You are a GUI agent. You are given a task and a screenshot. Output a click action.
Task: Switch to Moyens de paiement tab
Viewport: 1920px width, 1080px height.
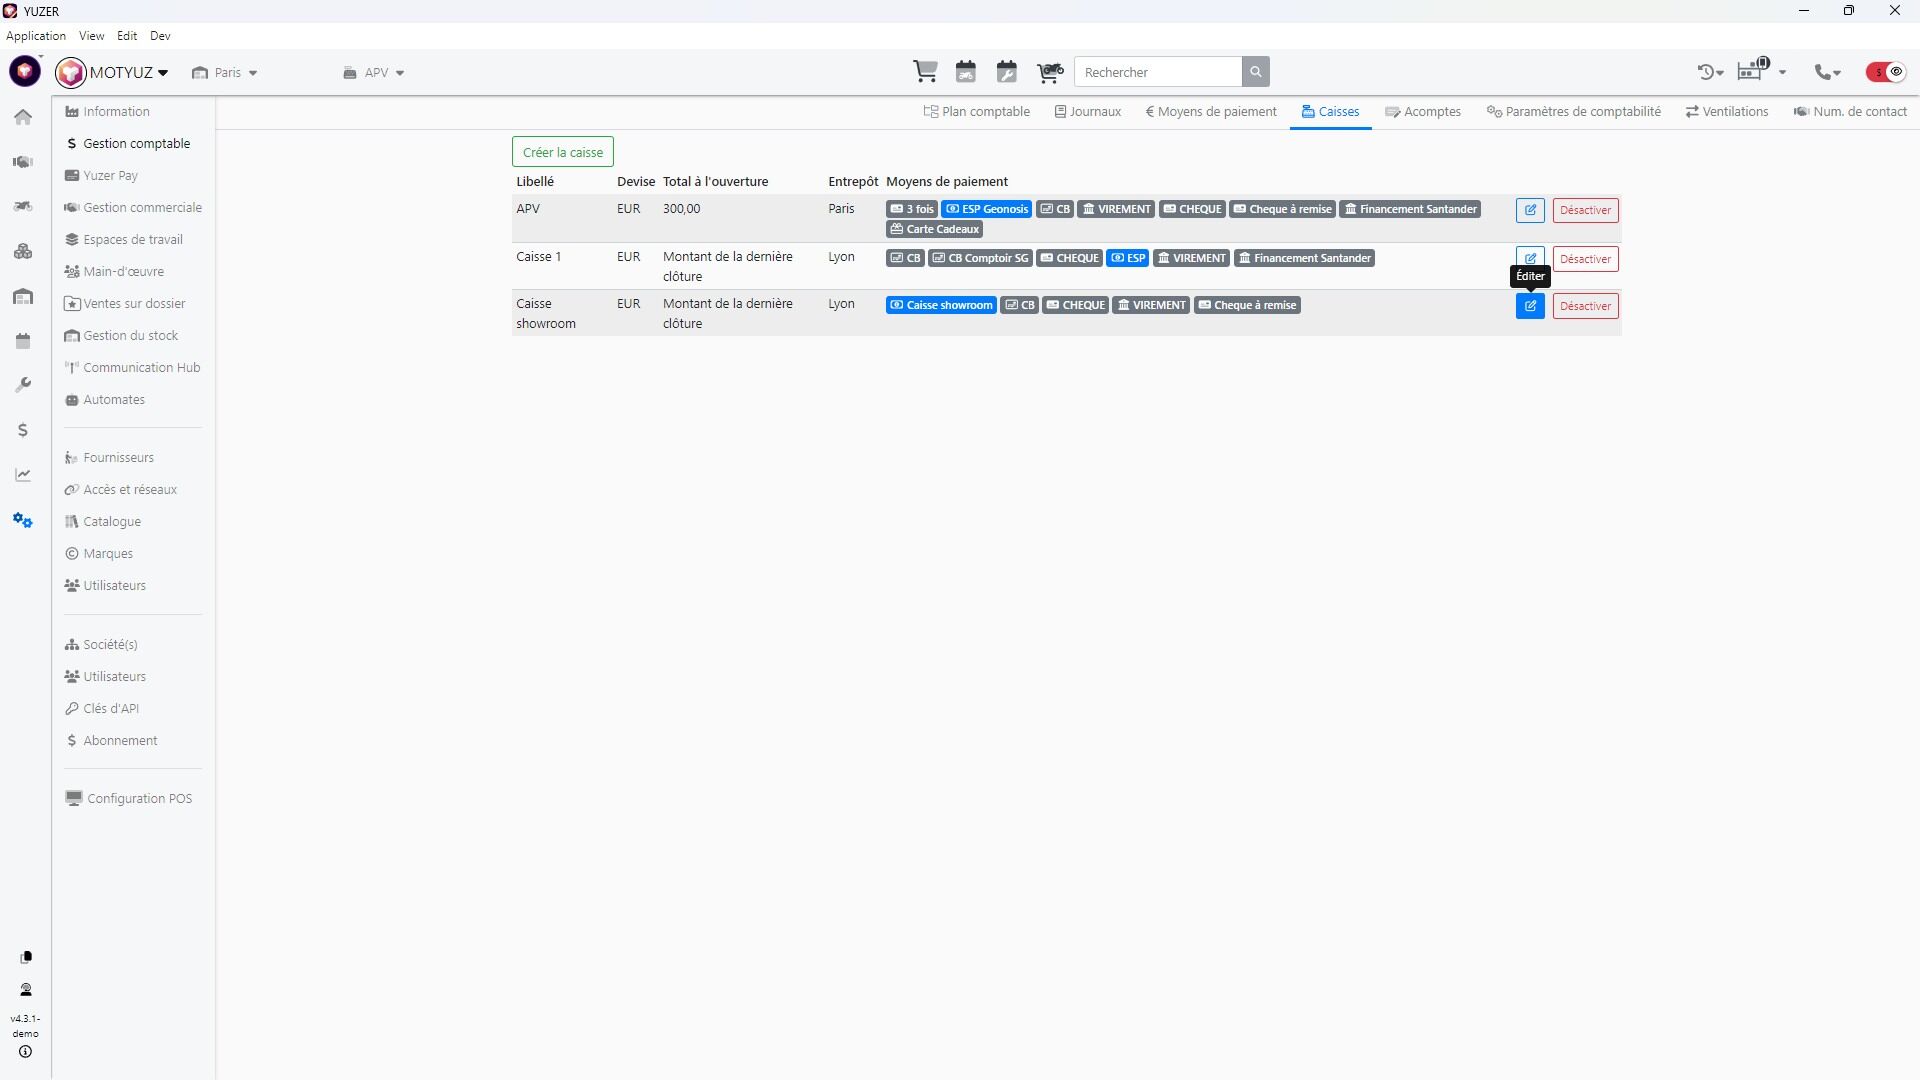(x=1211, y=112)
